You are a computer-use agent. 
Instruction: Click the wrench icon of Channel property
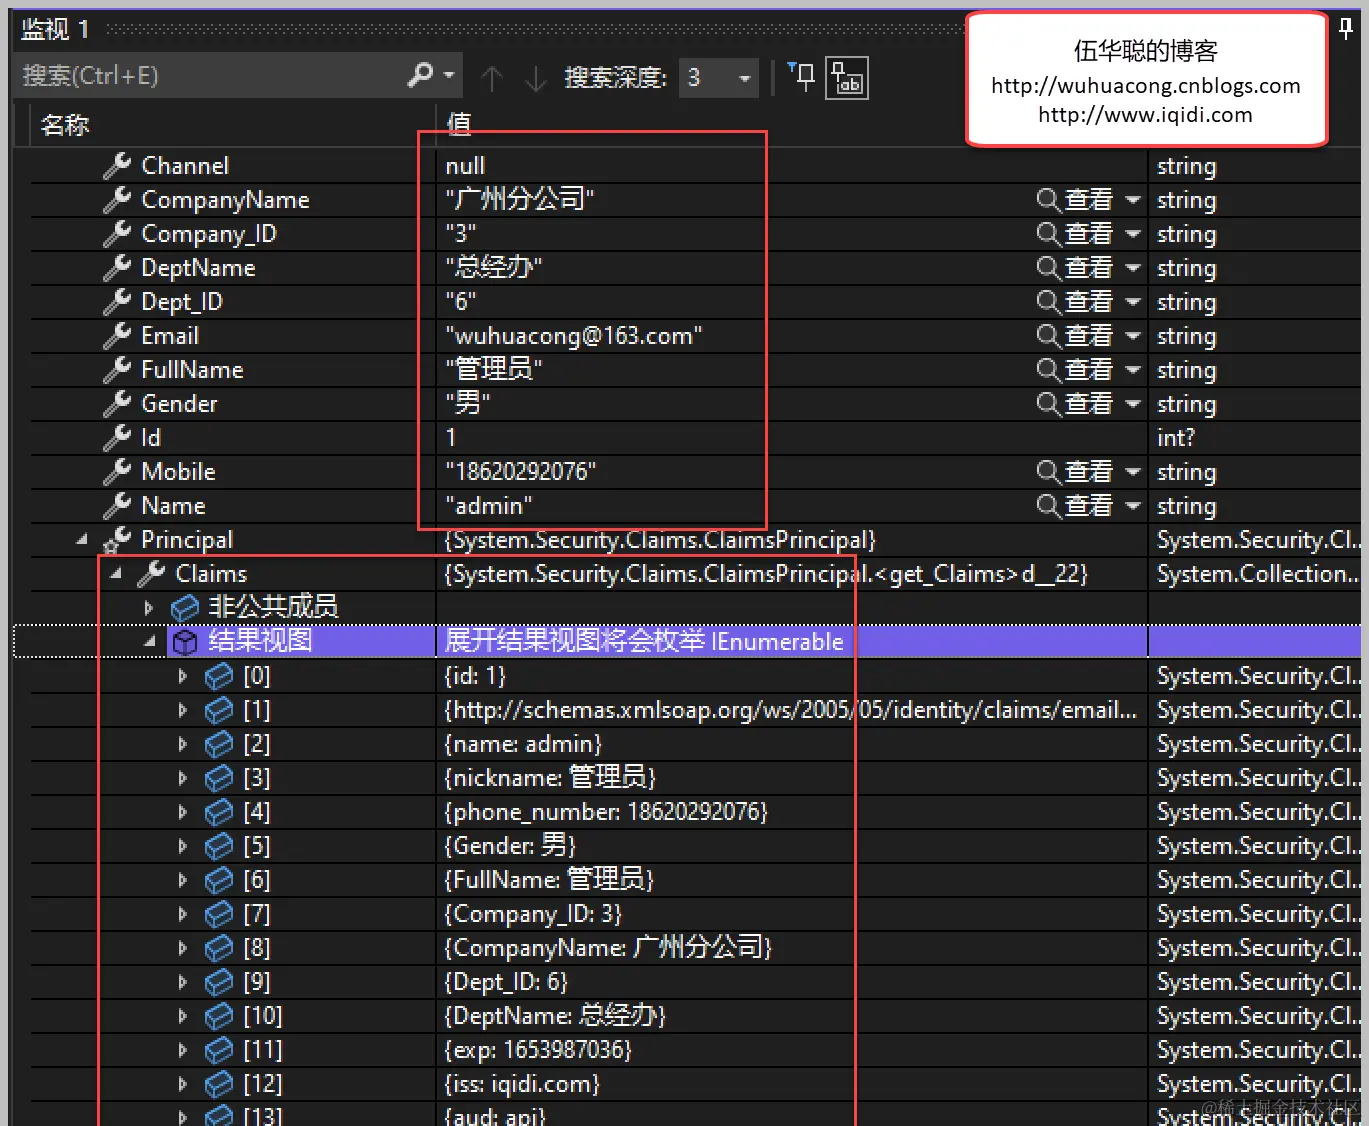(x=117, y=165)
